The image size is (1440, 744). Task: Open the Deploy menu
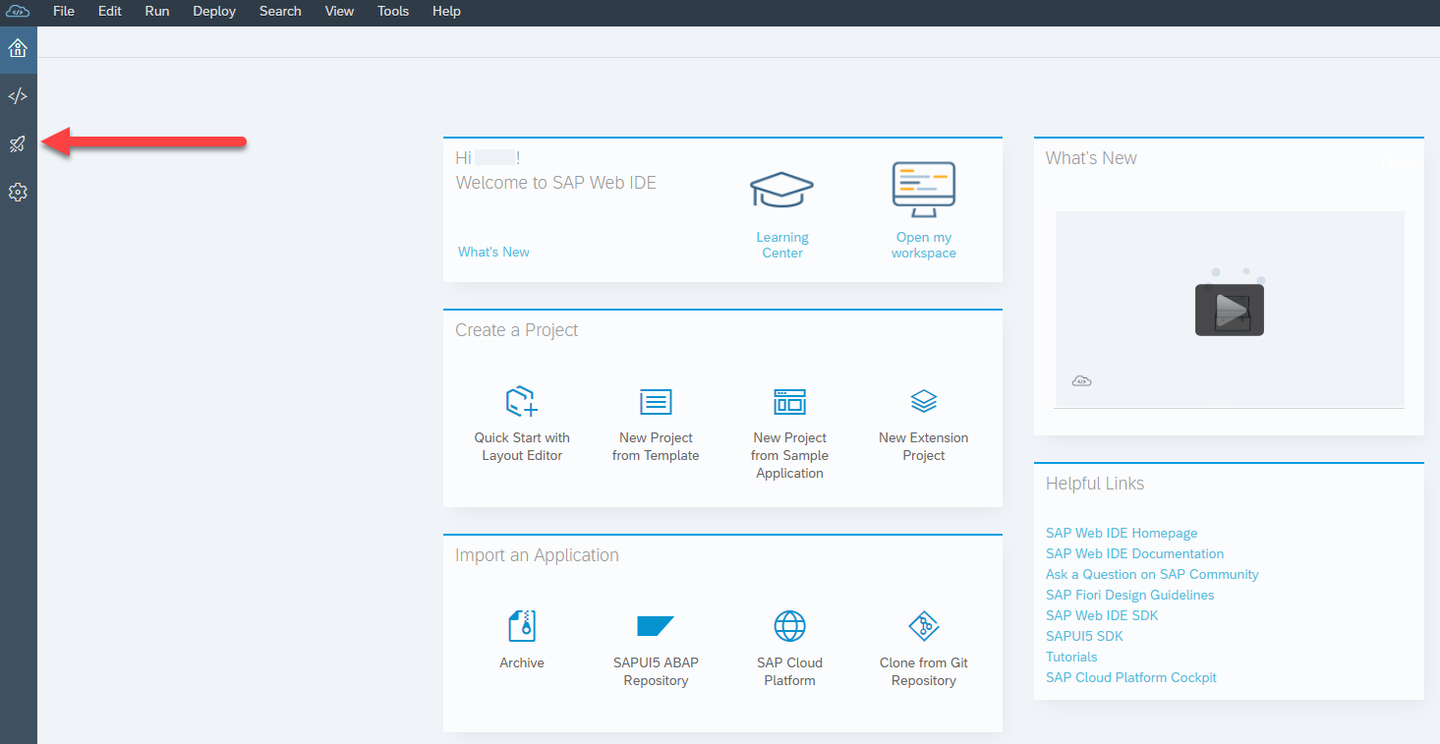tap(214, 11)
